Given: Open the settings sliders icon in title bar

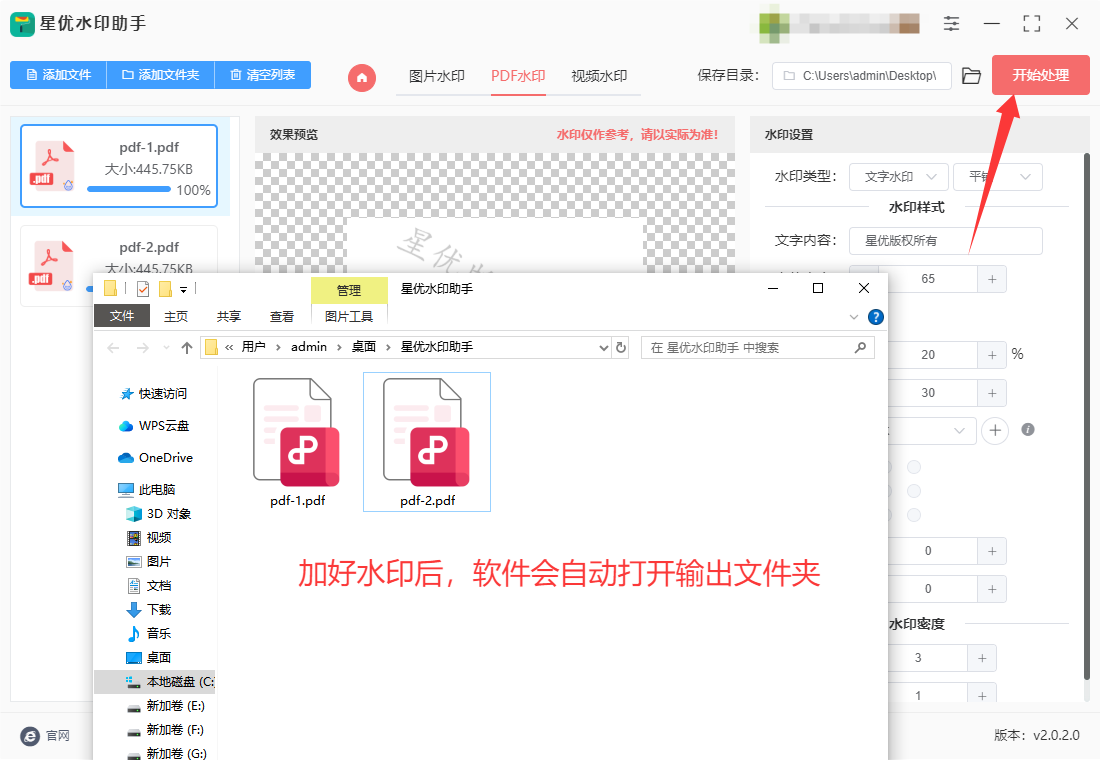Looking at the screenshot, I should pos(951,24).
